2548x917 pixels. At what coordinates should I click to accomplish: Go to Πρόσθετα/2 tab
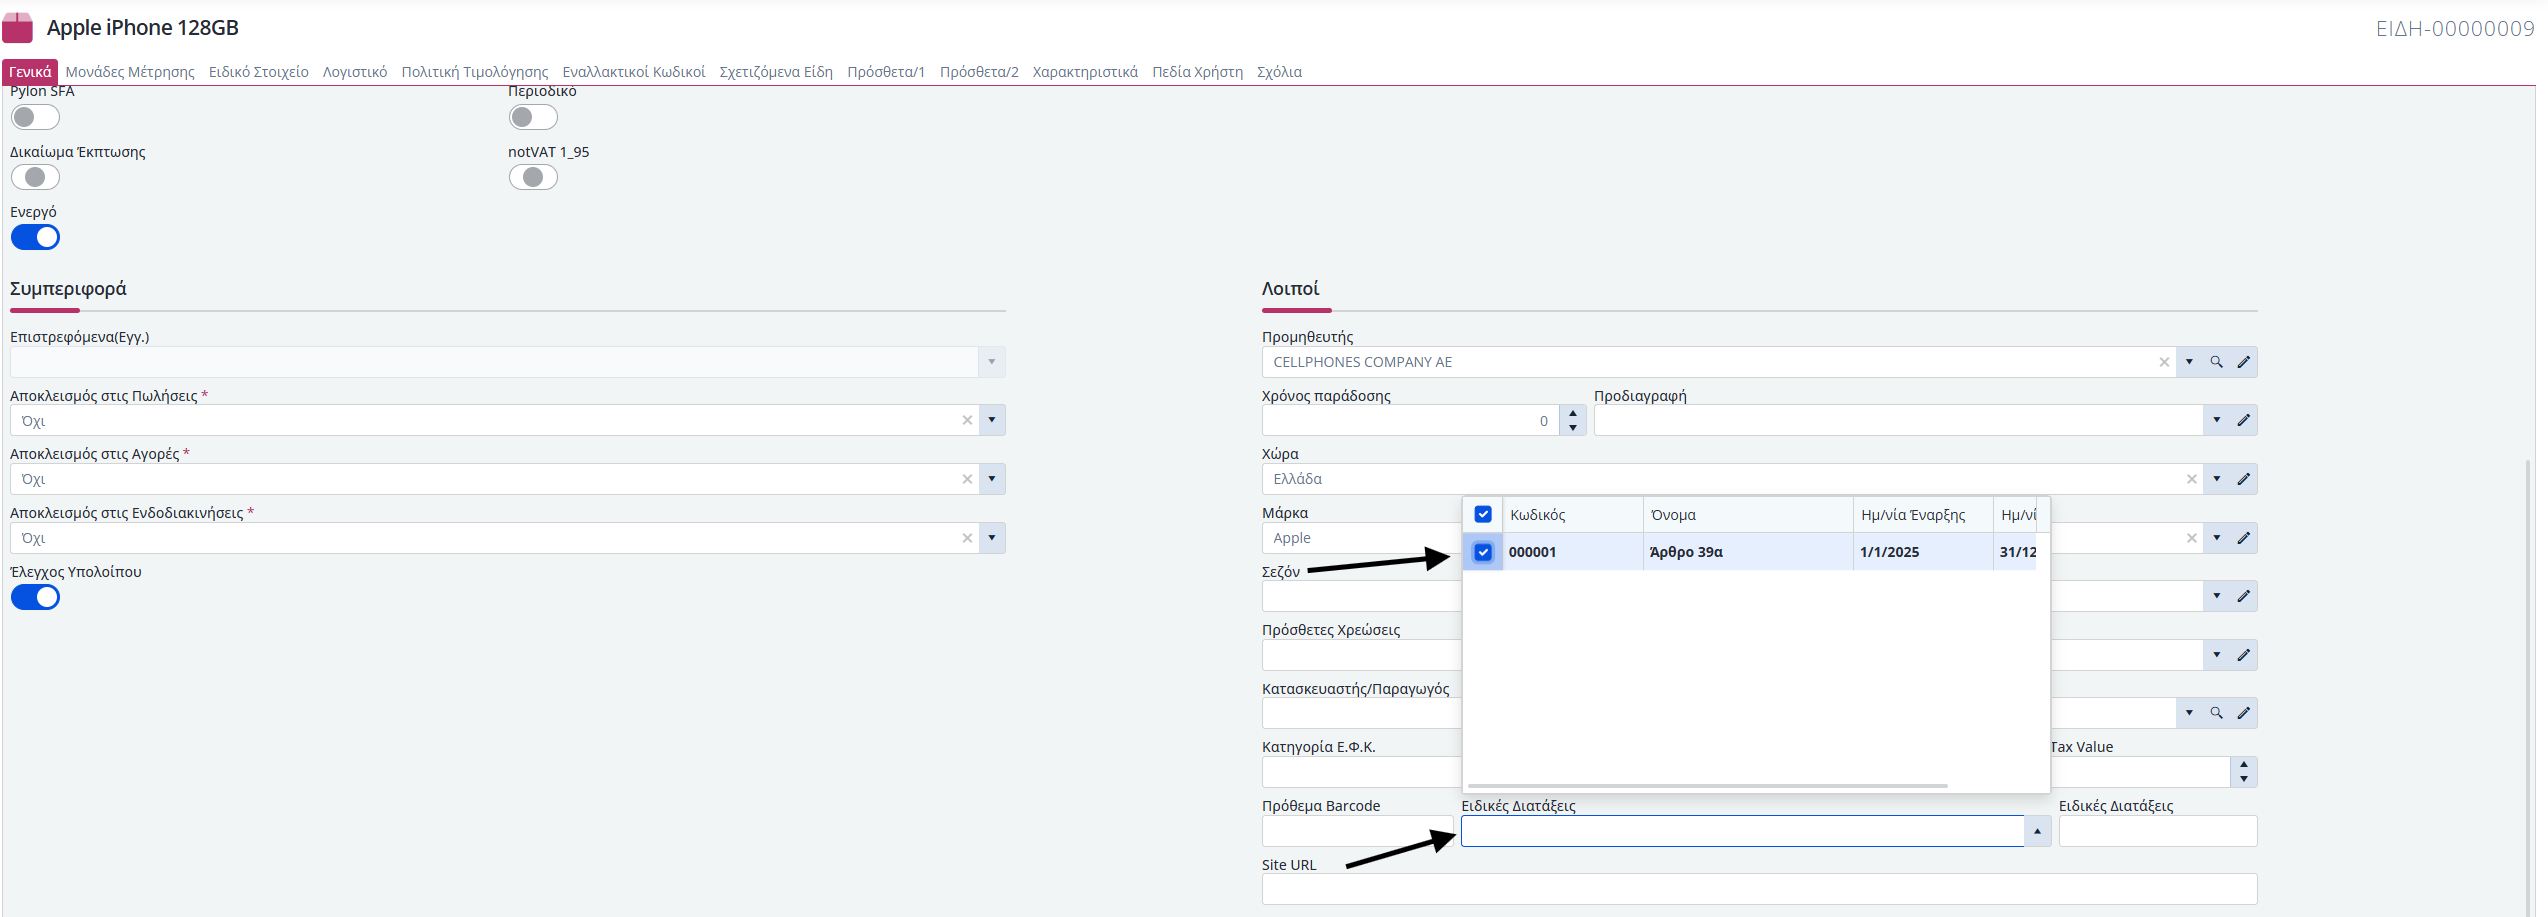979,72
